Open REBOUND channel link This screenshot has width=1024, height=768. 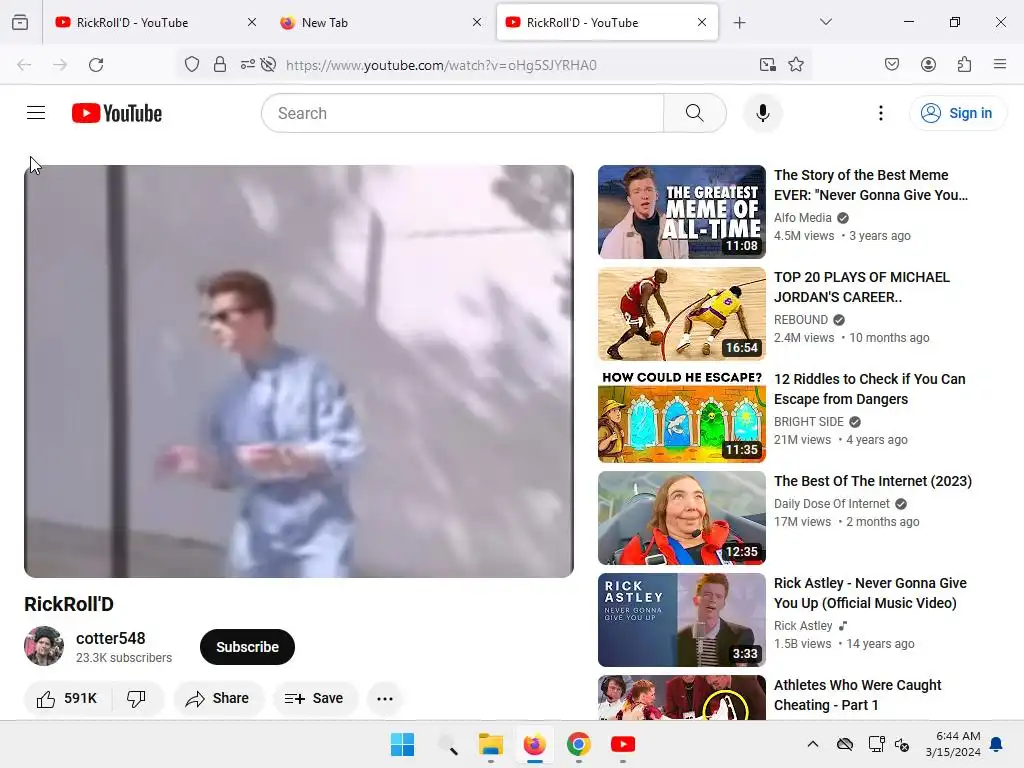click(x=801, y=319)
